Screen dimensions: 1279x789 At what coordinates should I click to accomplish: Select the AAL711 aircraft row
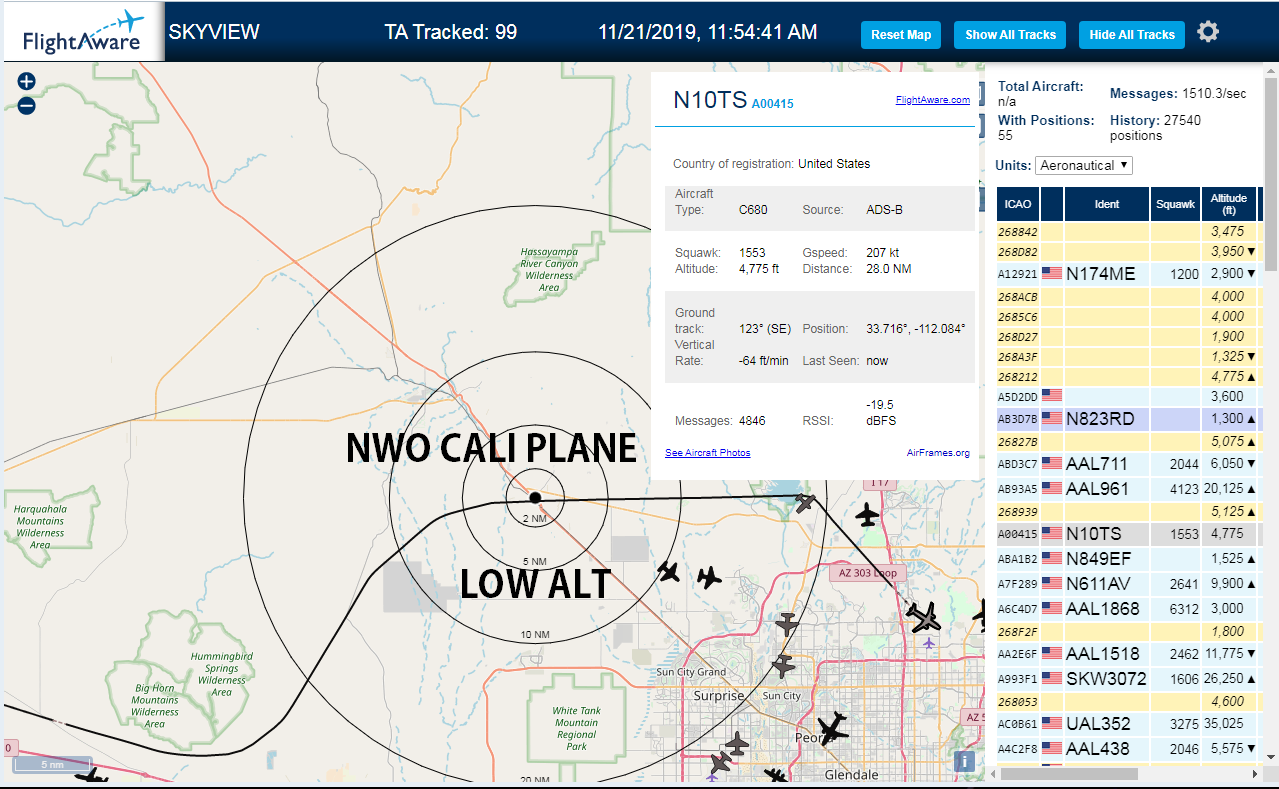click(x=1128, y=463)
